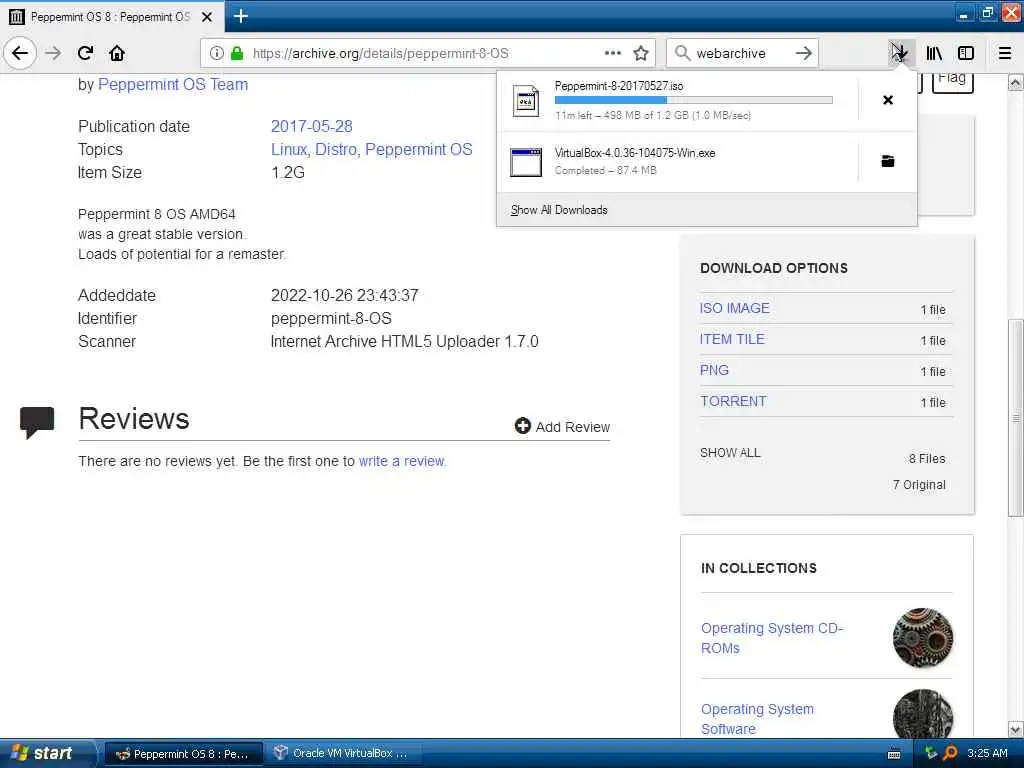Download the TORRENT option
Screen dimensions: 1024x768
tap(733, 401)
